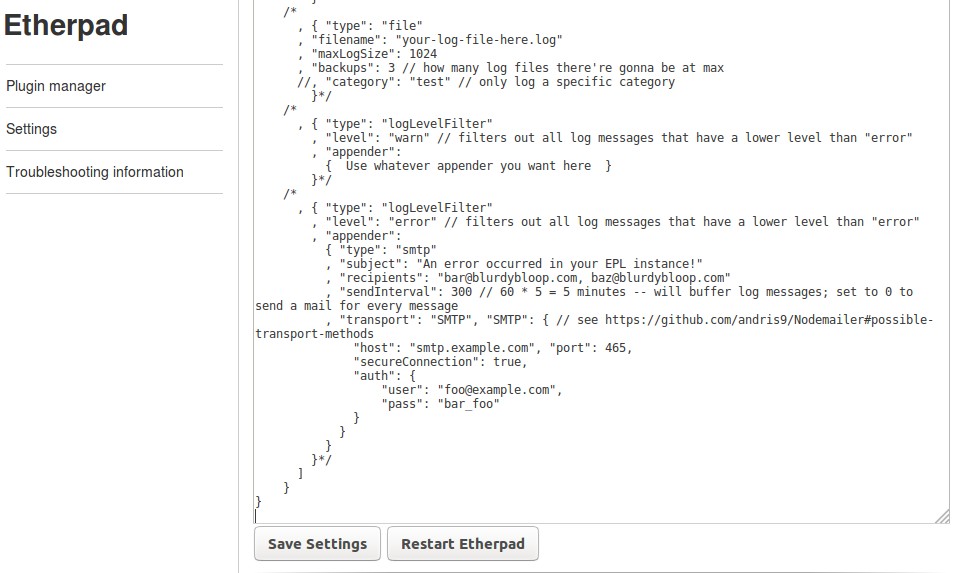Click the "pass": "bar_foo" line

coord(440,404)
